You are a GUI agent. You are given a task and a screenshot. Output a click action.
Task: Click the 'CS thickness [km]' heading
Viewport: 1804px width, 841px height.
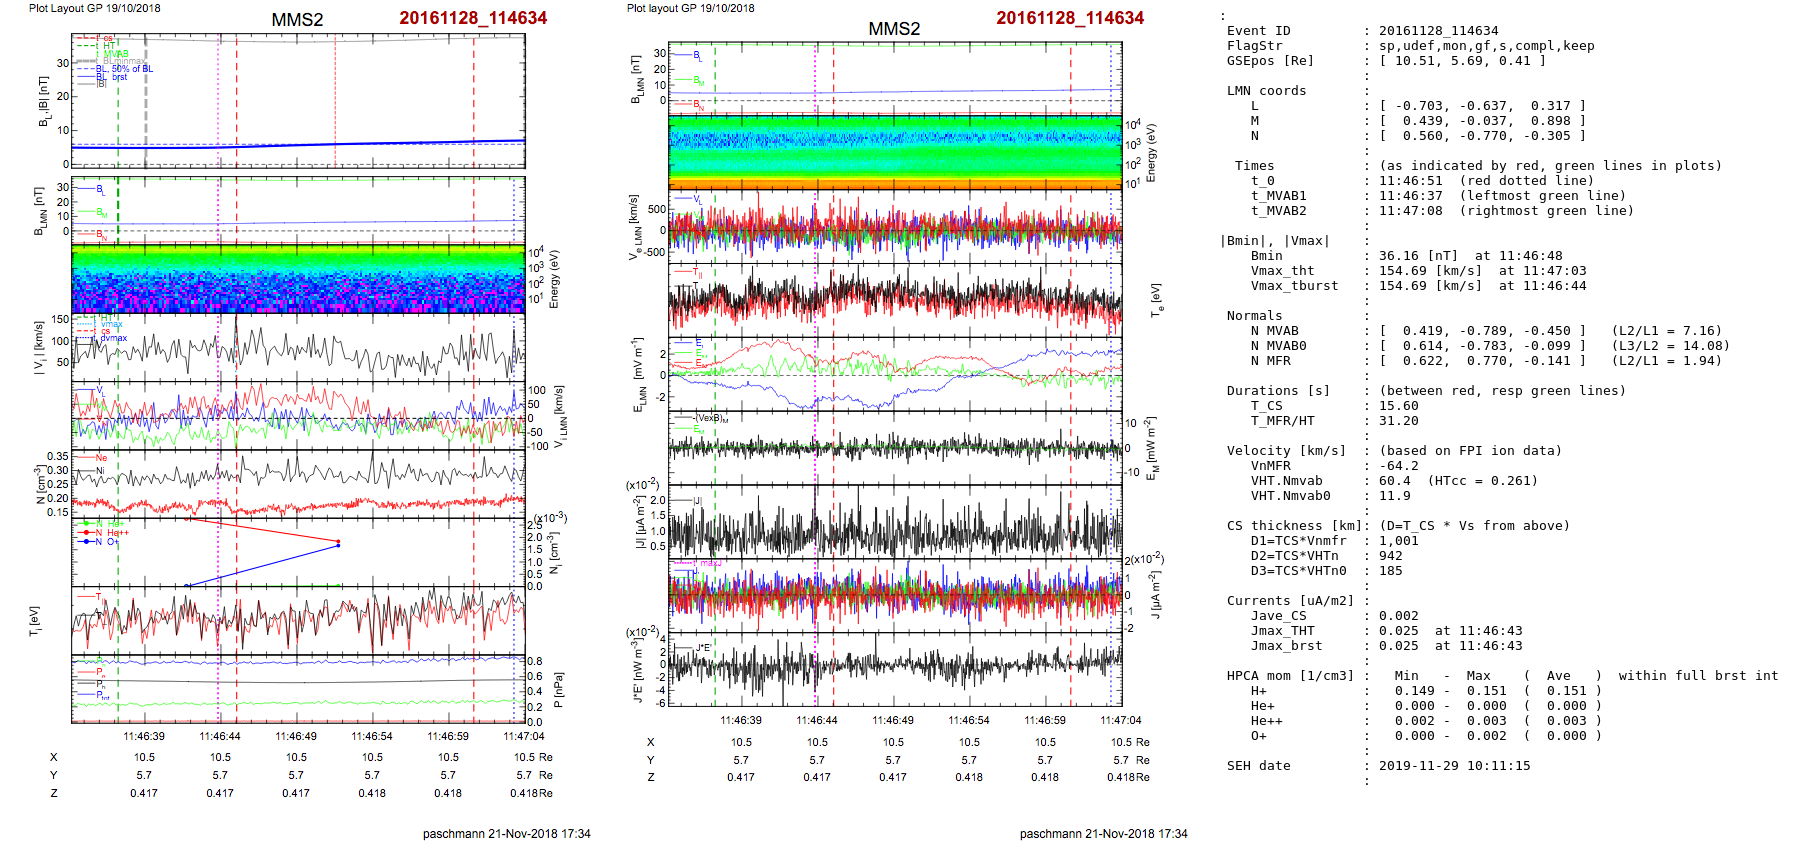coord(1294,526)
